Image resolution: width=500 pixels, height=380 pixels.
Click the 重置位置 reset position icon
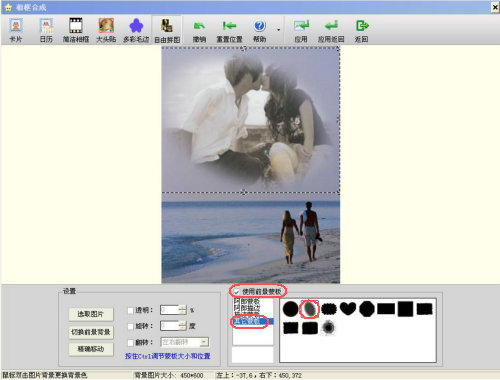pyautogui.click(x=229, y=26)
